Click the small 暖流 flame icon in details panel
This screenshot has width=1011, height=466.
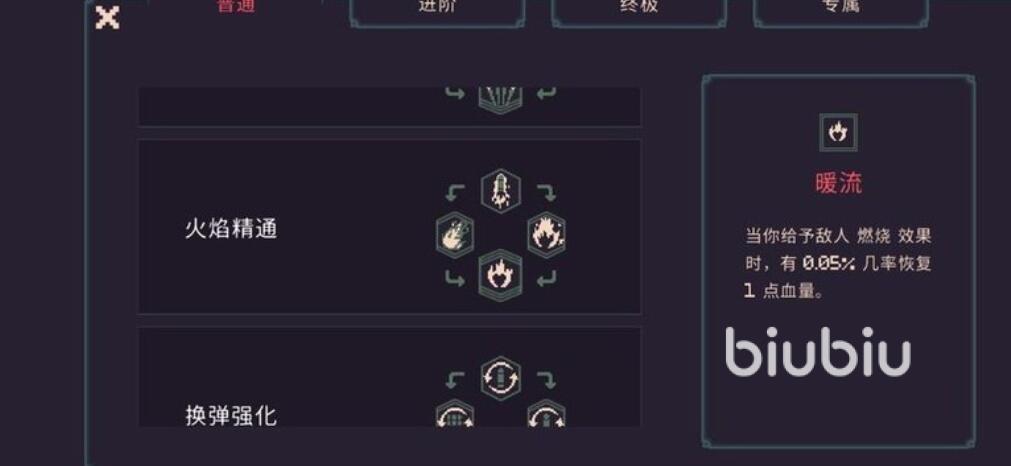[x=838, y=133]
